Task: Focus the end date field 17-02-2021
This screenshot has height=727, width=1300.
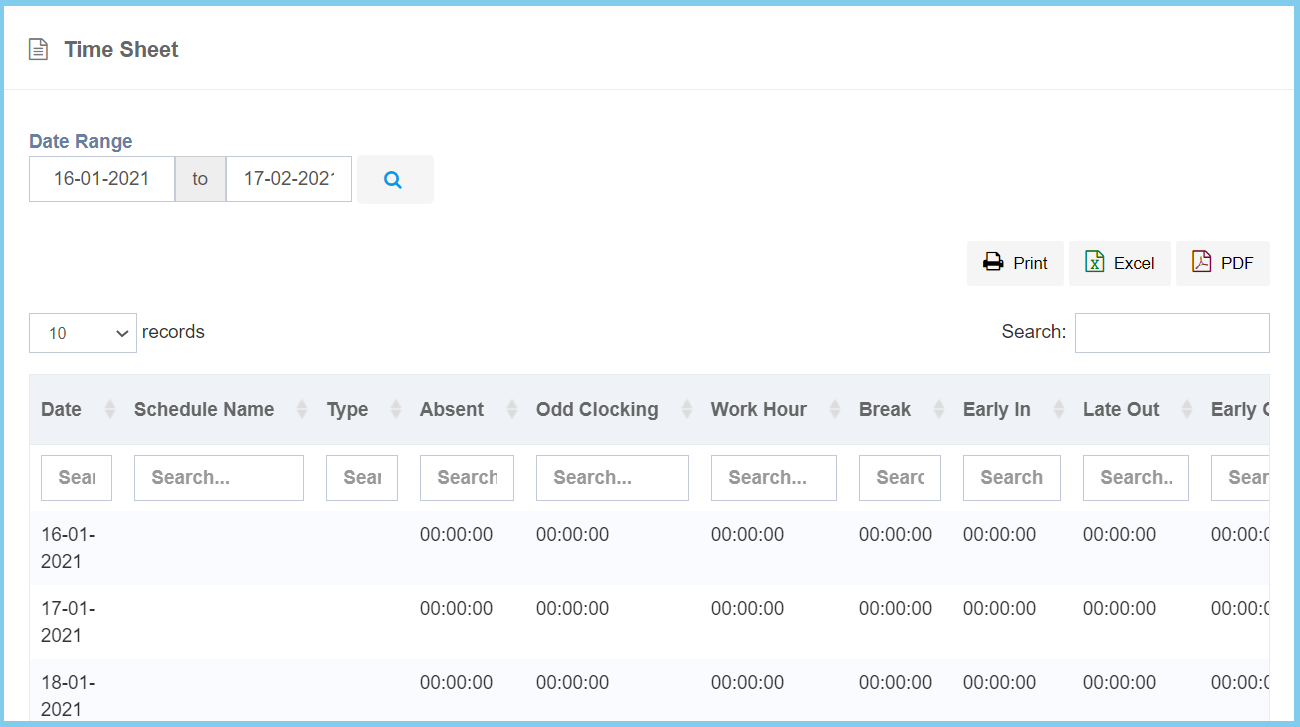Action: coord(289,179)
